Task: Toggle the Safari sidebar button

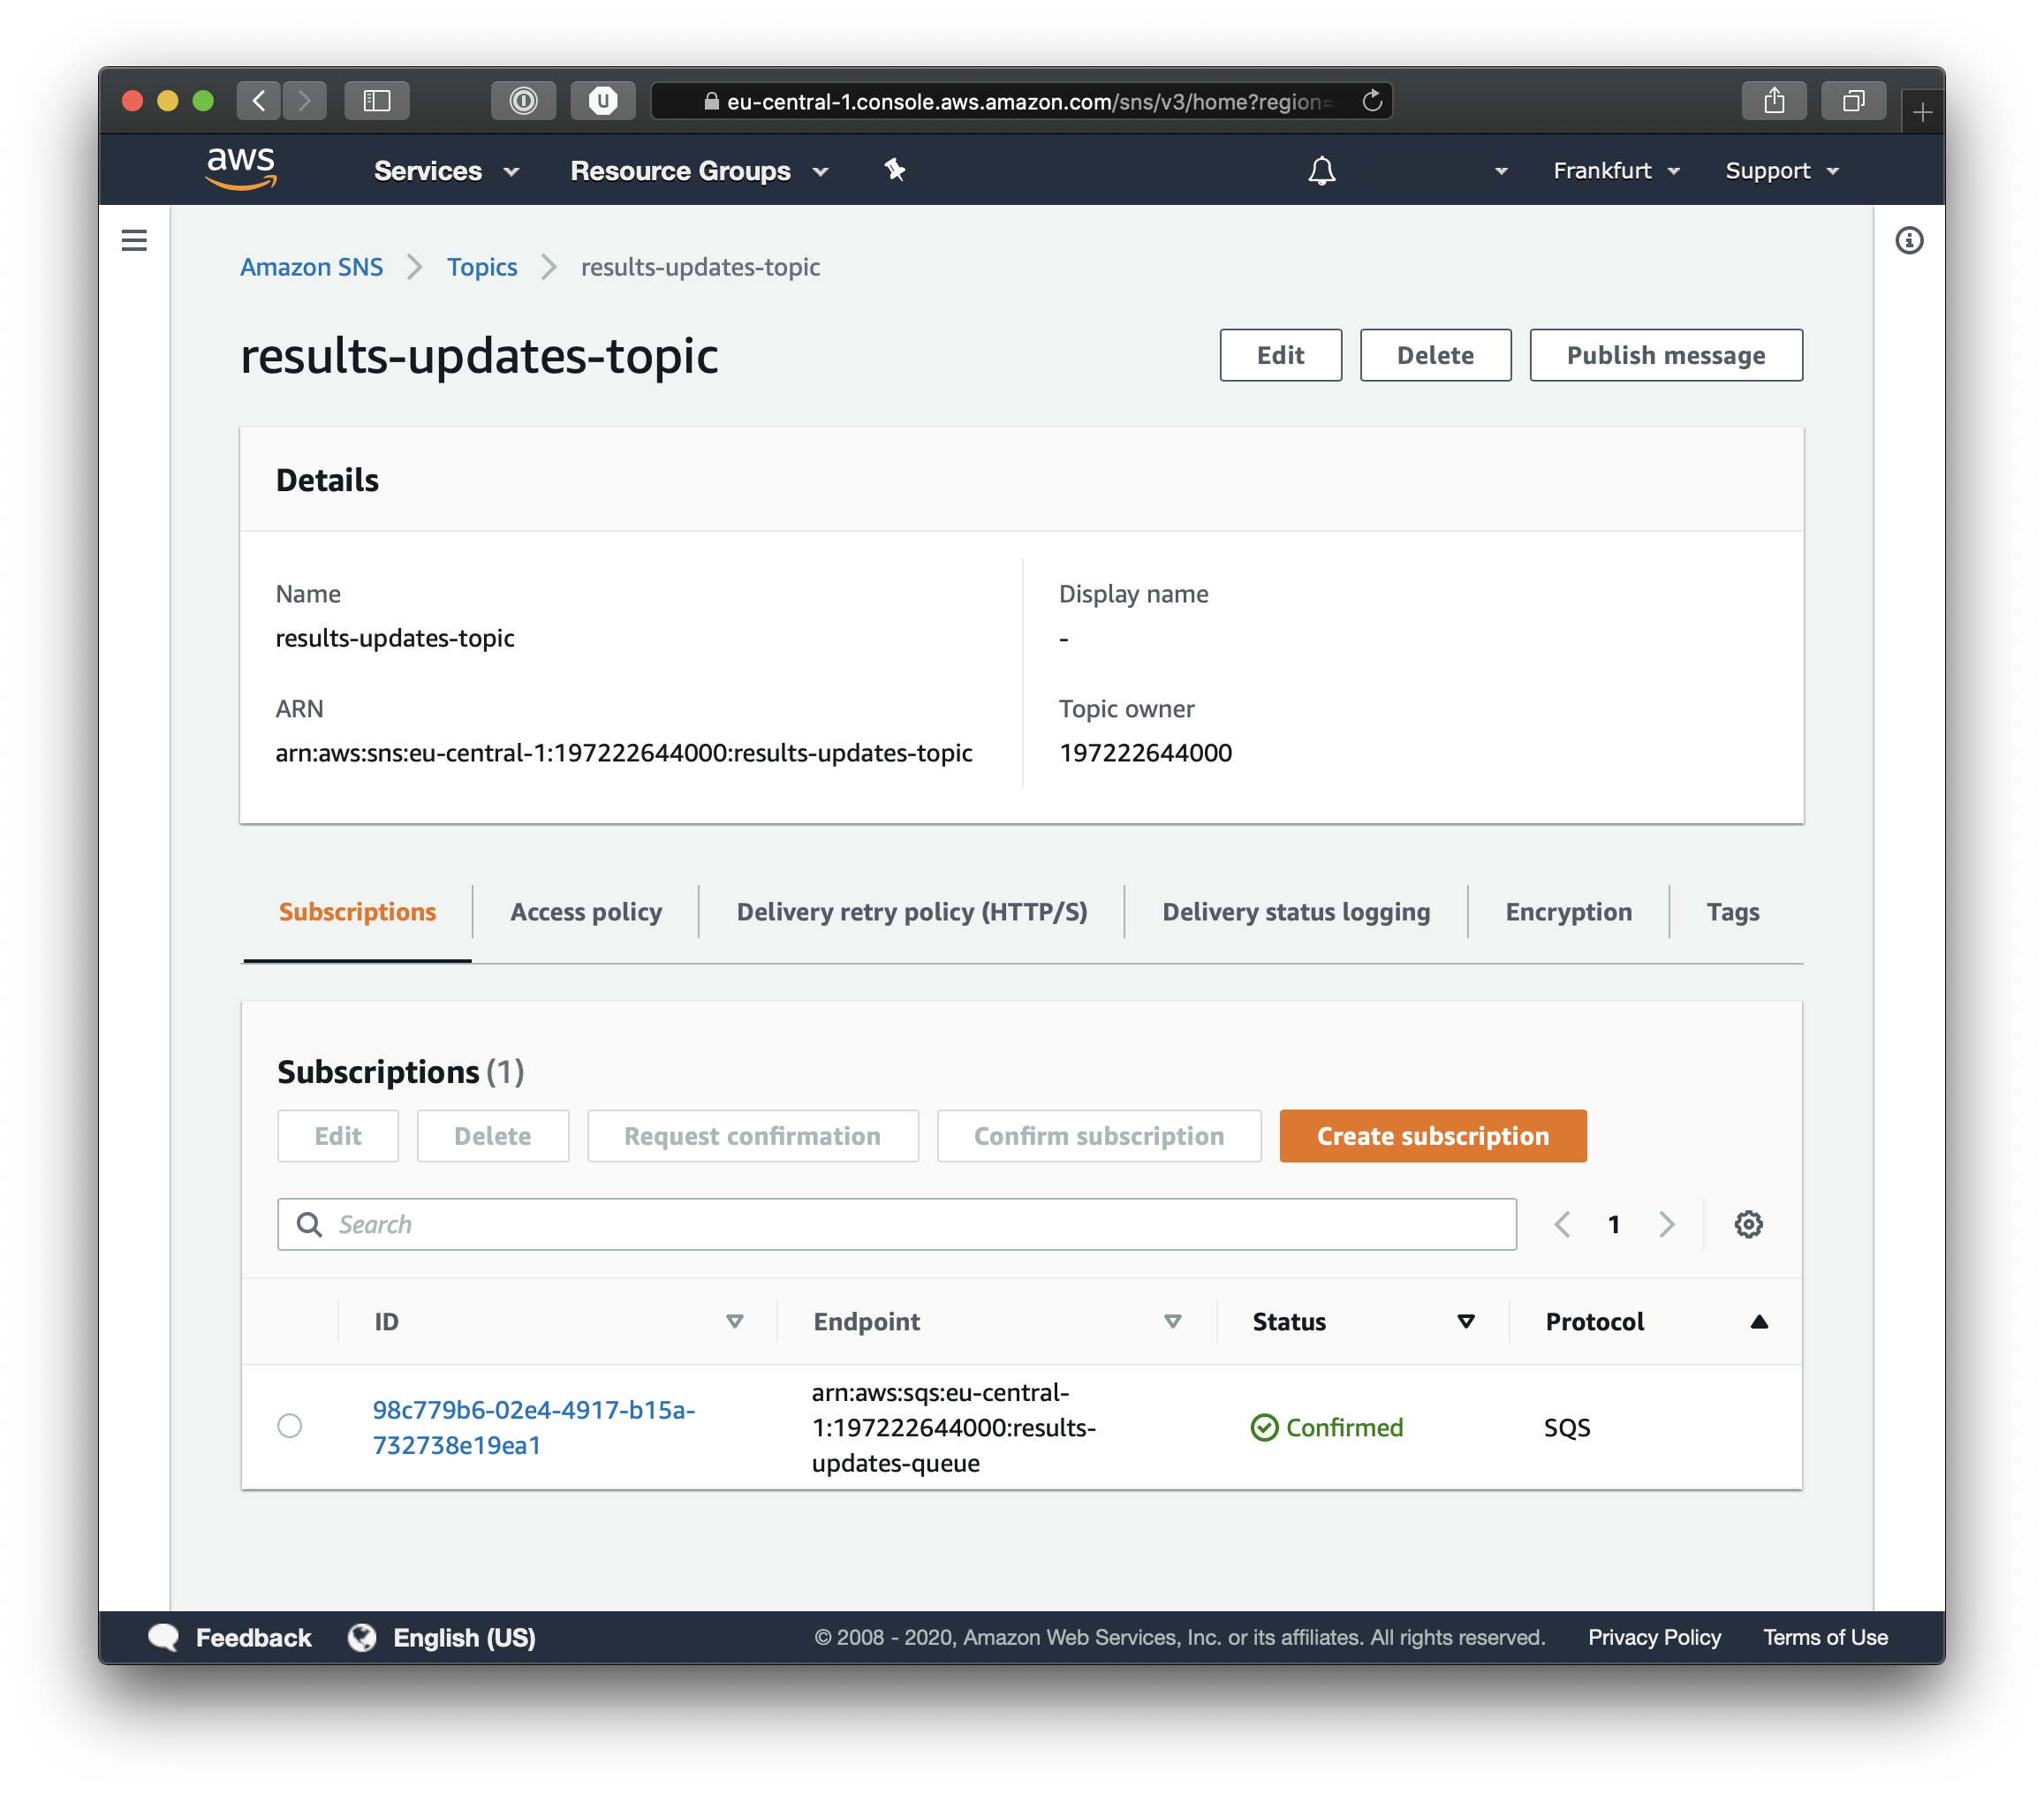Action: [x=376, y=101]
